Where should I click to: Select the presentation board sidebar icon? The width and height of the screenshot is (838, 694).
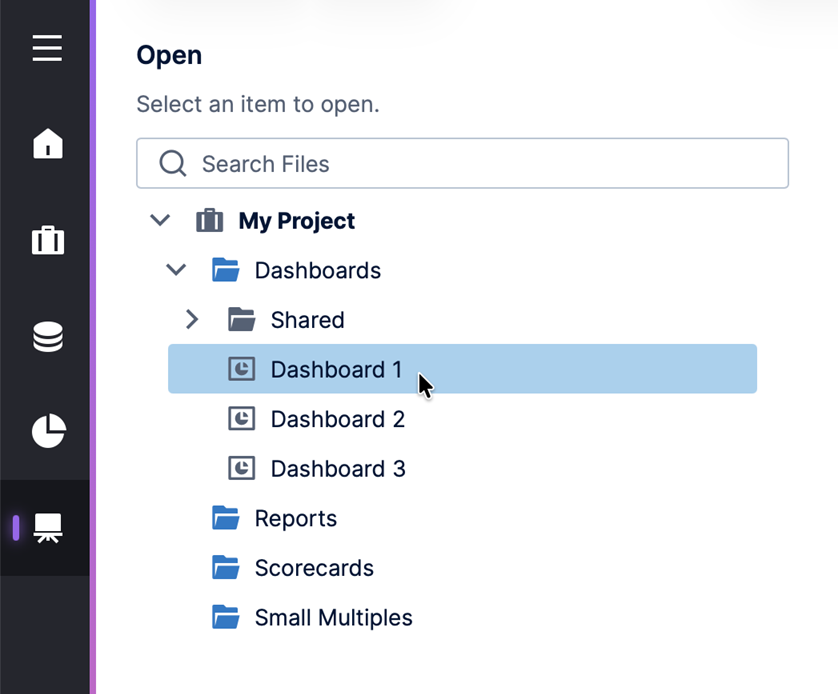(x=47, y=528)
